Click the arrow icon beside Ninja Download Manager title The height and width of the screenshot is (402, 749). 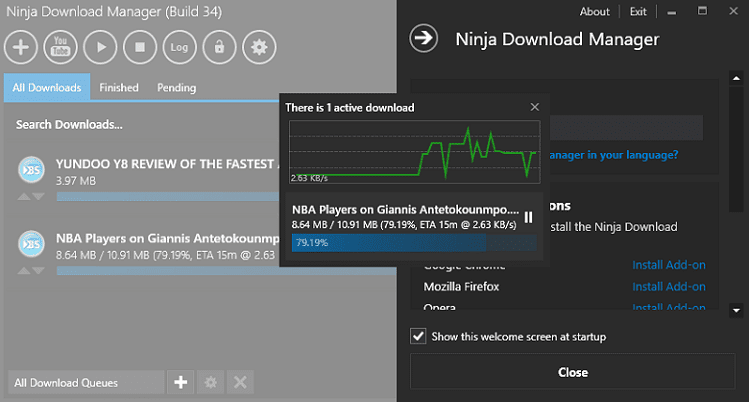pyautogui.click(x=424, y=38)
